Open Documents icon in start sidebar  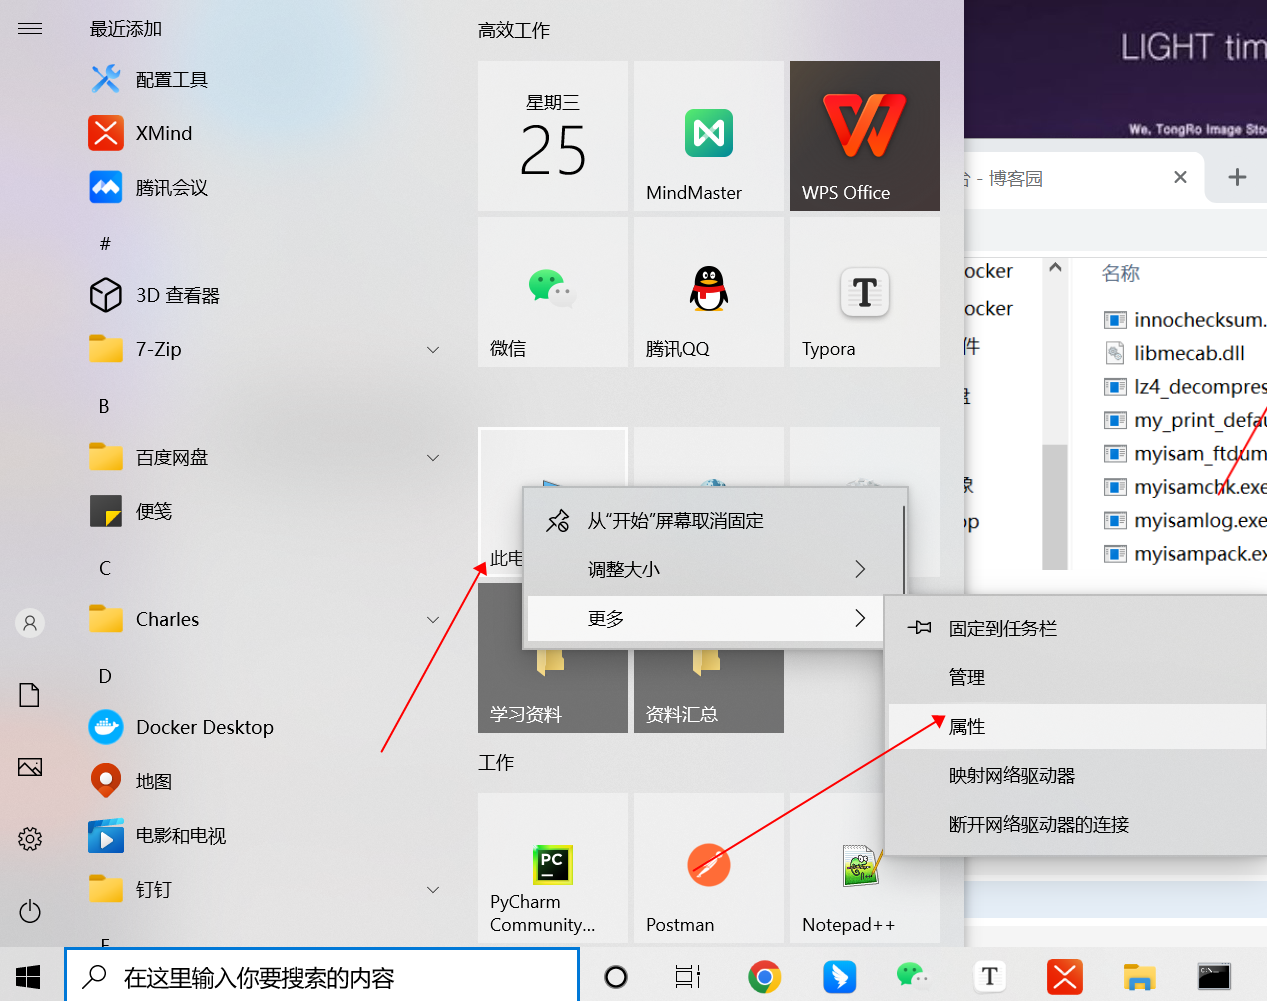(x=30, y=695)
